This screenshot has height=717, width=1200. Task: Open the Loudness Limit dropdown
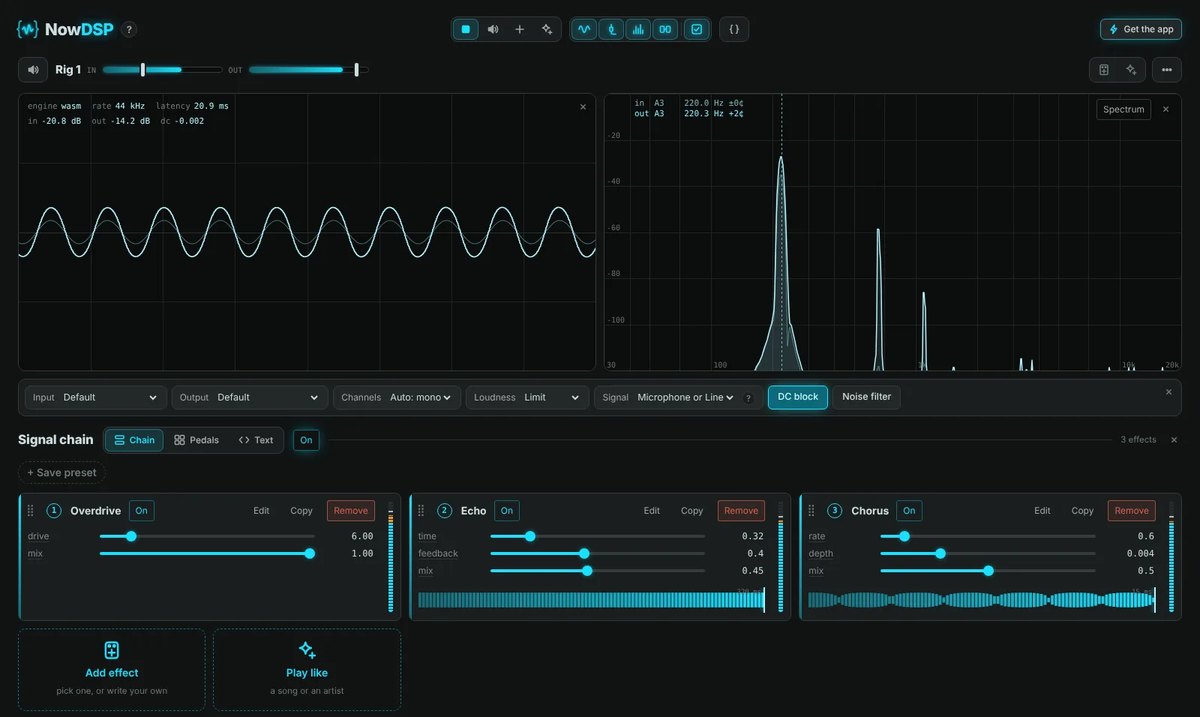click(x=527, y=397)
